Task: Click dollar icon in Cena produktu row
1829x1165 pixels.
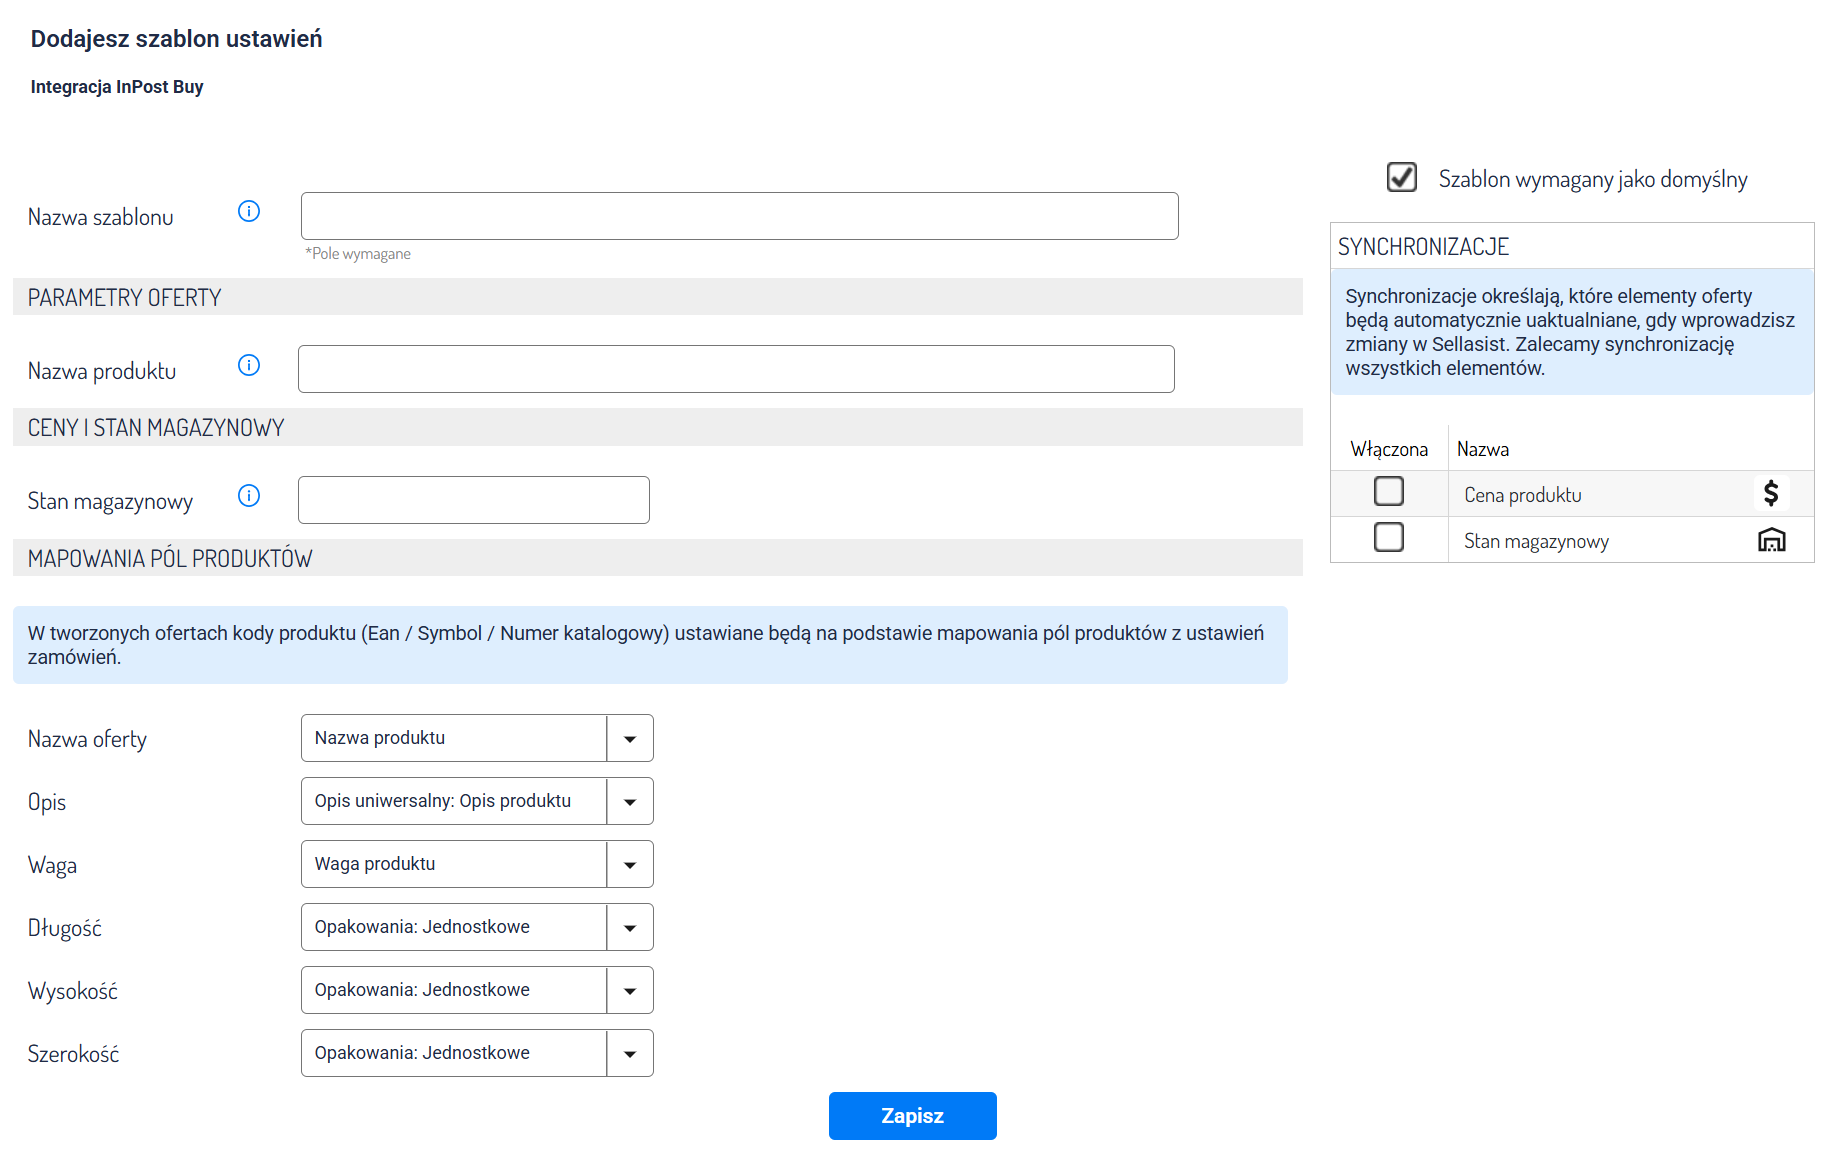Action: (1770, 493)
